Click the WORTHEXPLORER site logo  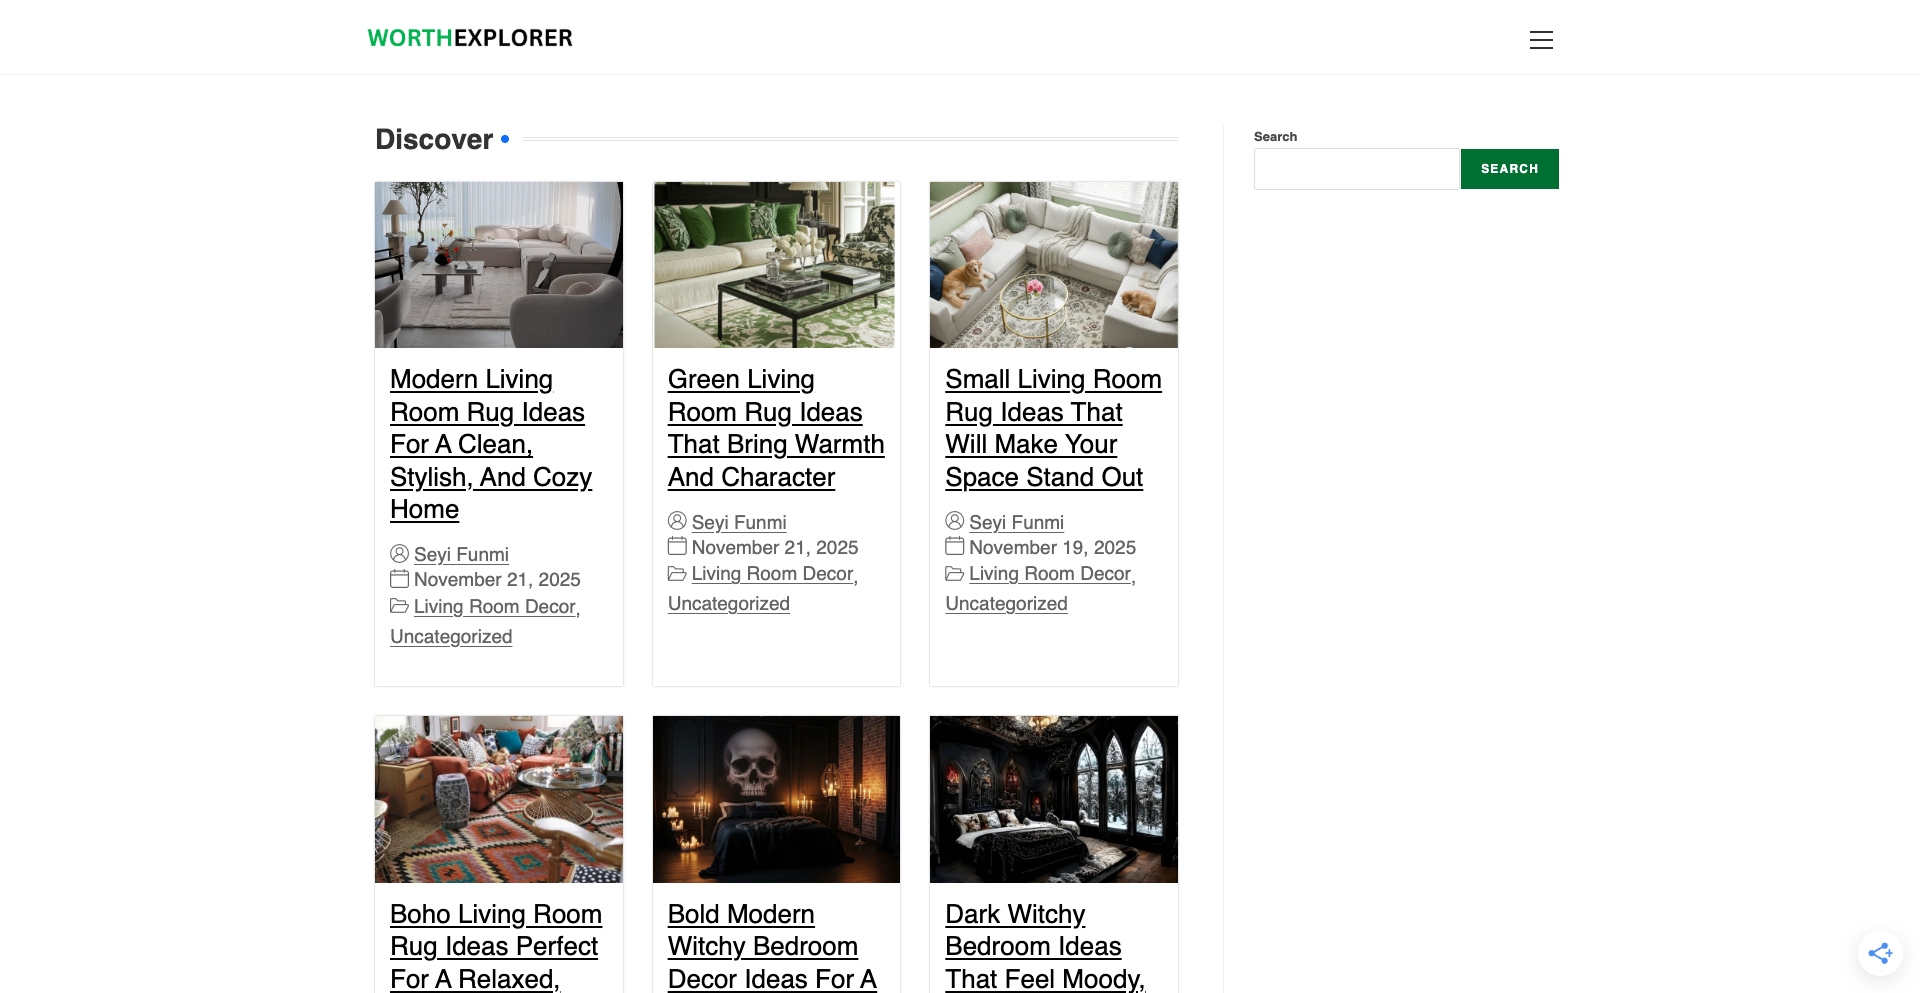pyautogui.click(x=470, y=38)
